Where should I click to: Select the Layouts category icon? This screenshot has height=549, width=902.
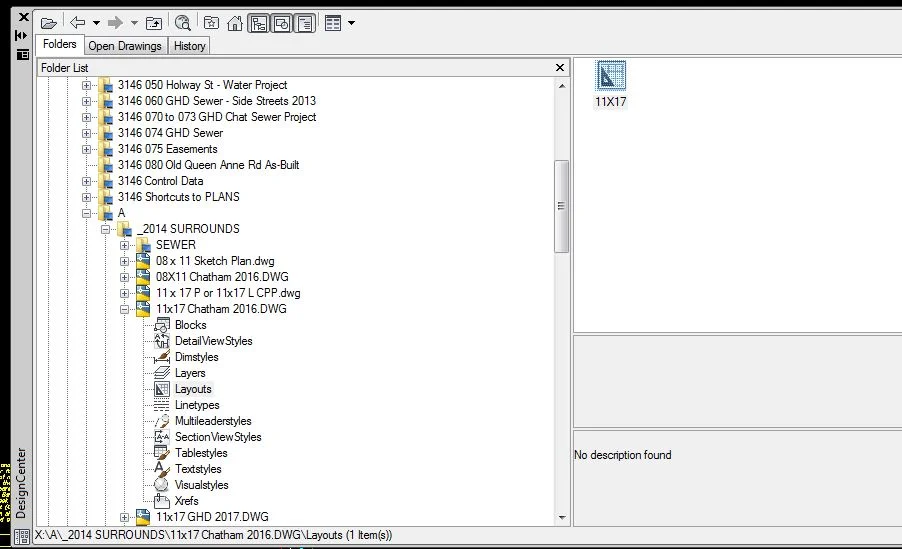click(x=162, y=389)
